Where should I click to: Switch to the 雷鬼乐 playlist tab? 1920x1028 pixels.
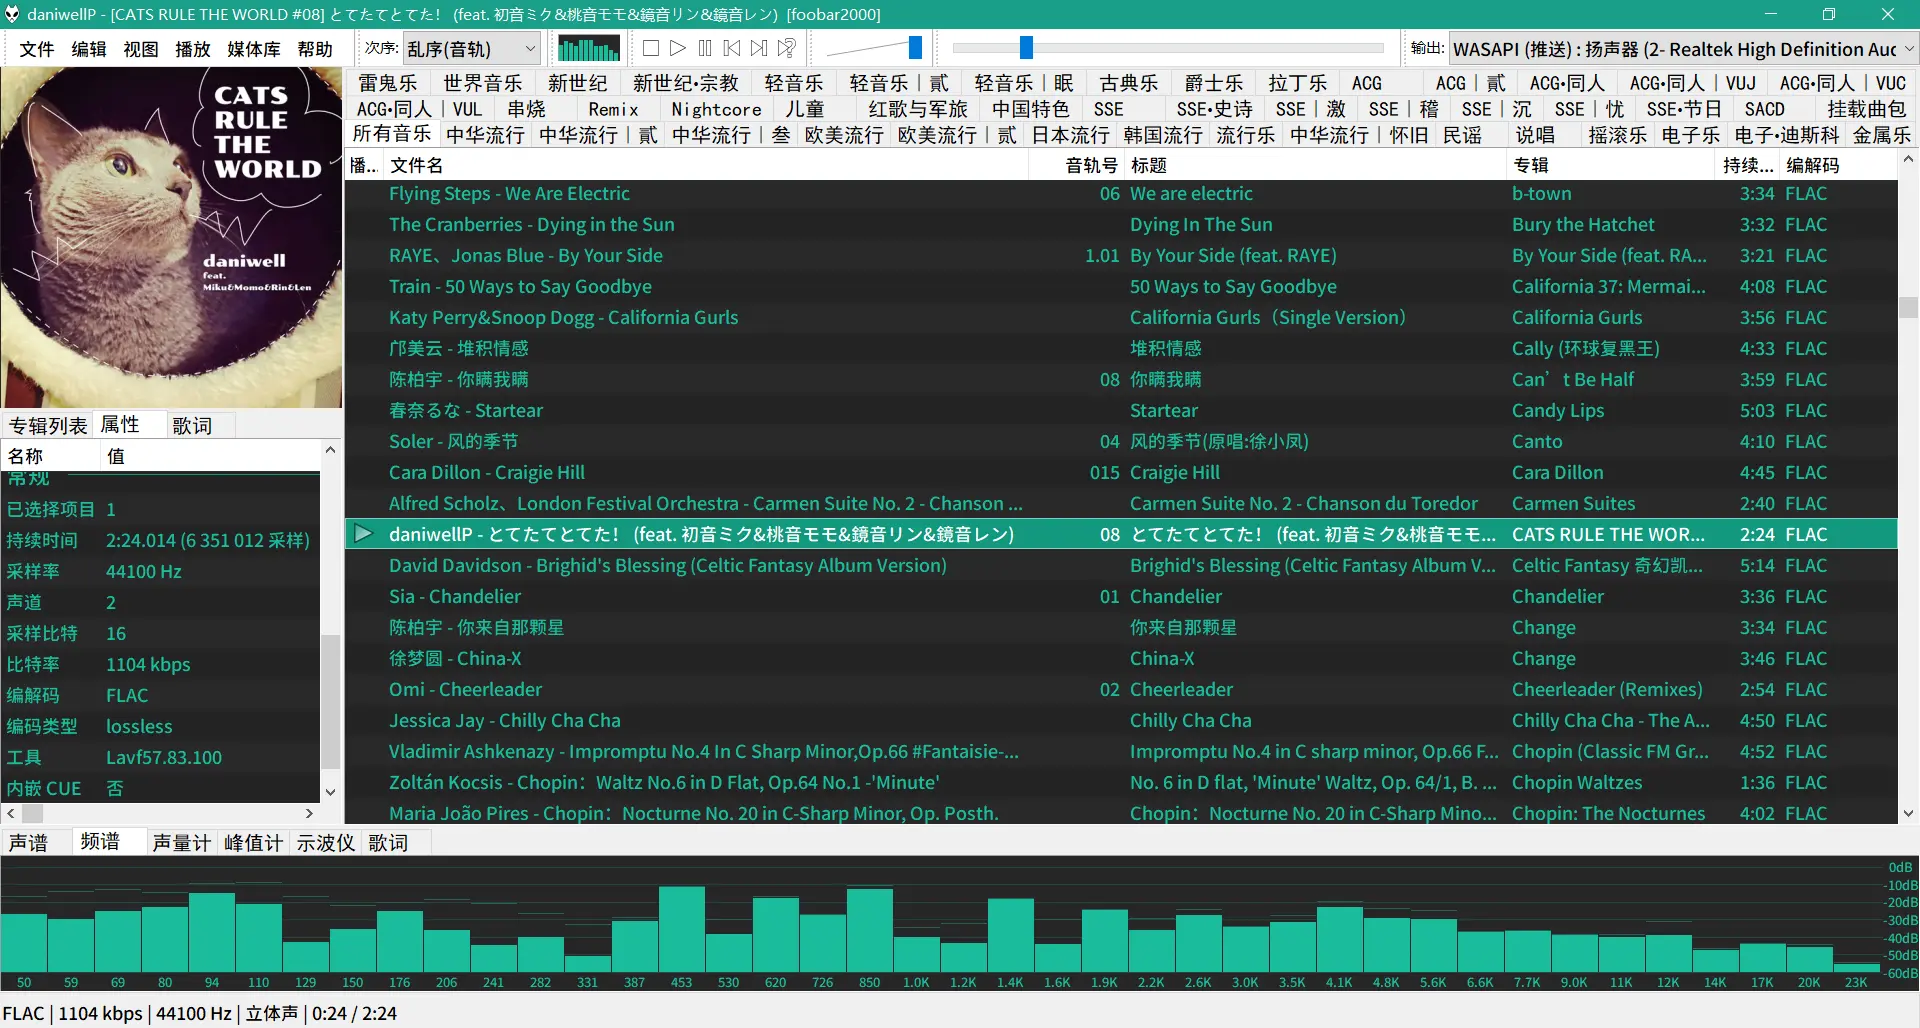[x=388, y=83]
